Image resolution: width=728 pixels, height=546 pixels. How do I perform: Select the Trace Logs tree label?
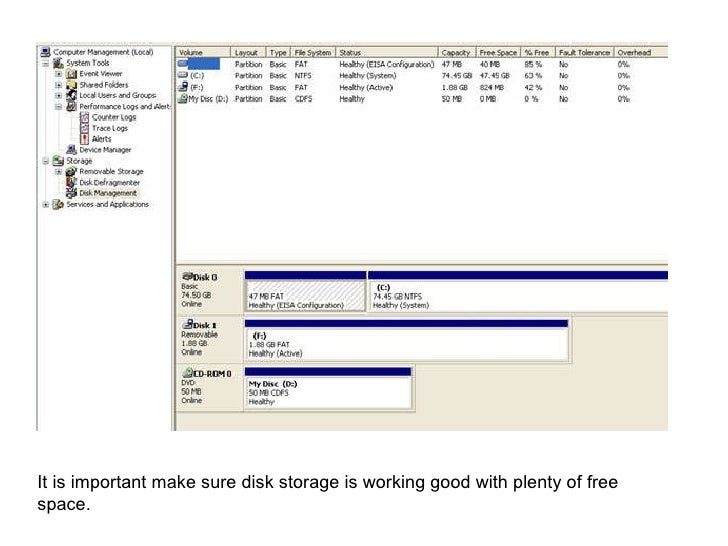[110, 128]
